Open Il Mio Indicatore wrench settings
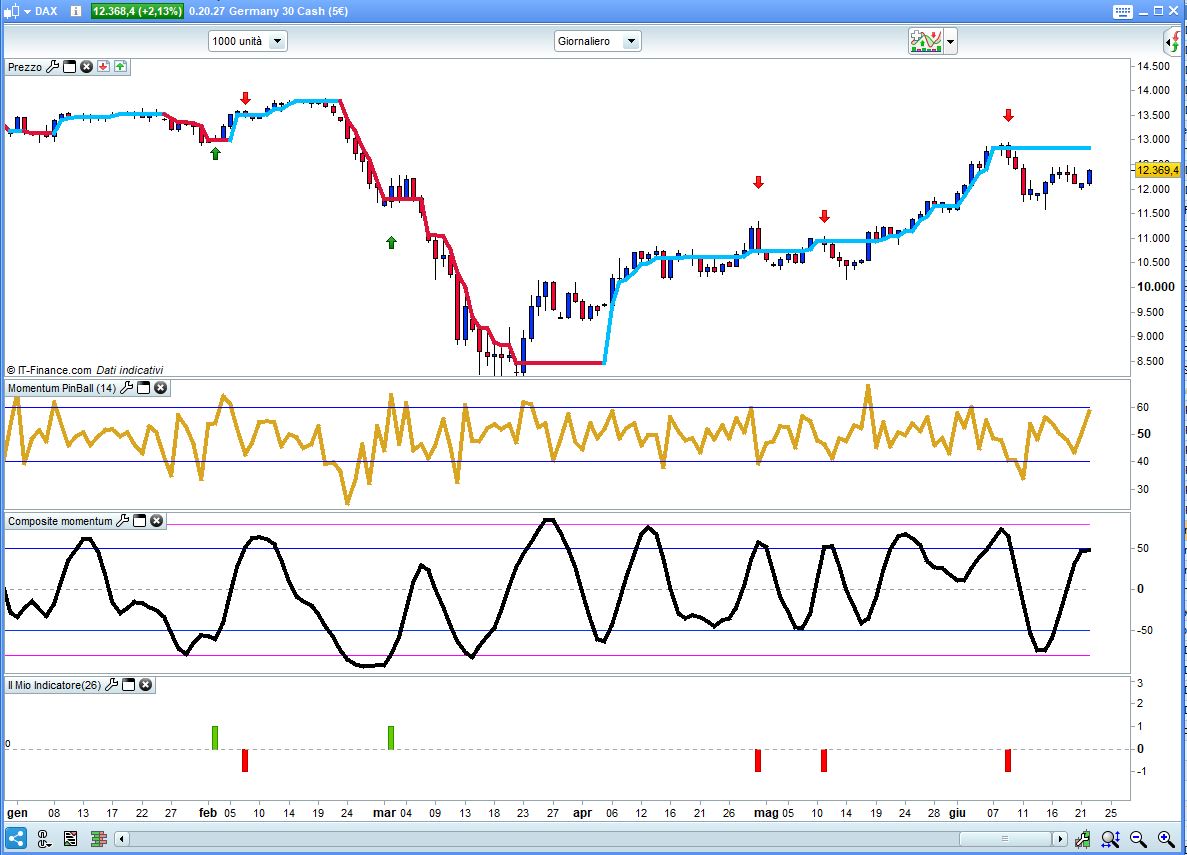The width and height of the screenshot is (1187, 855). coord(112,685)
